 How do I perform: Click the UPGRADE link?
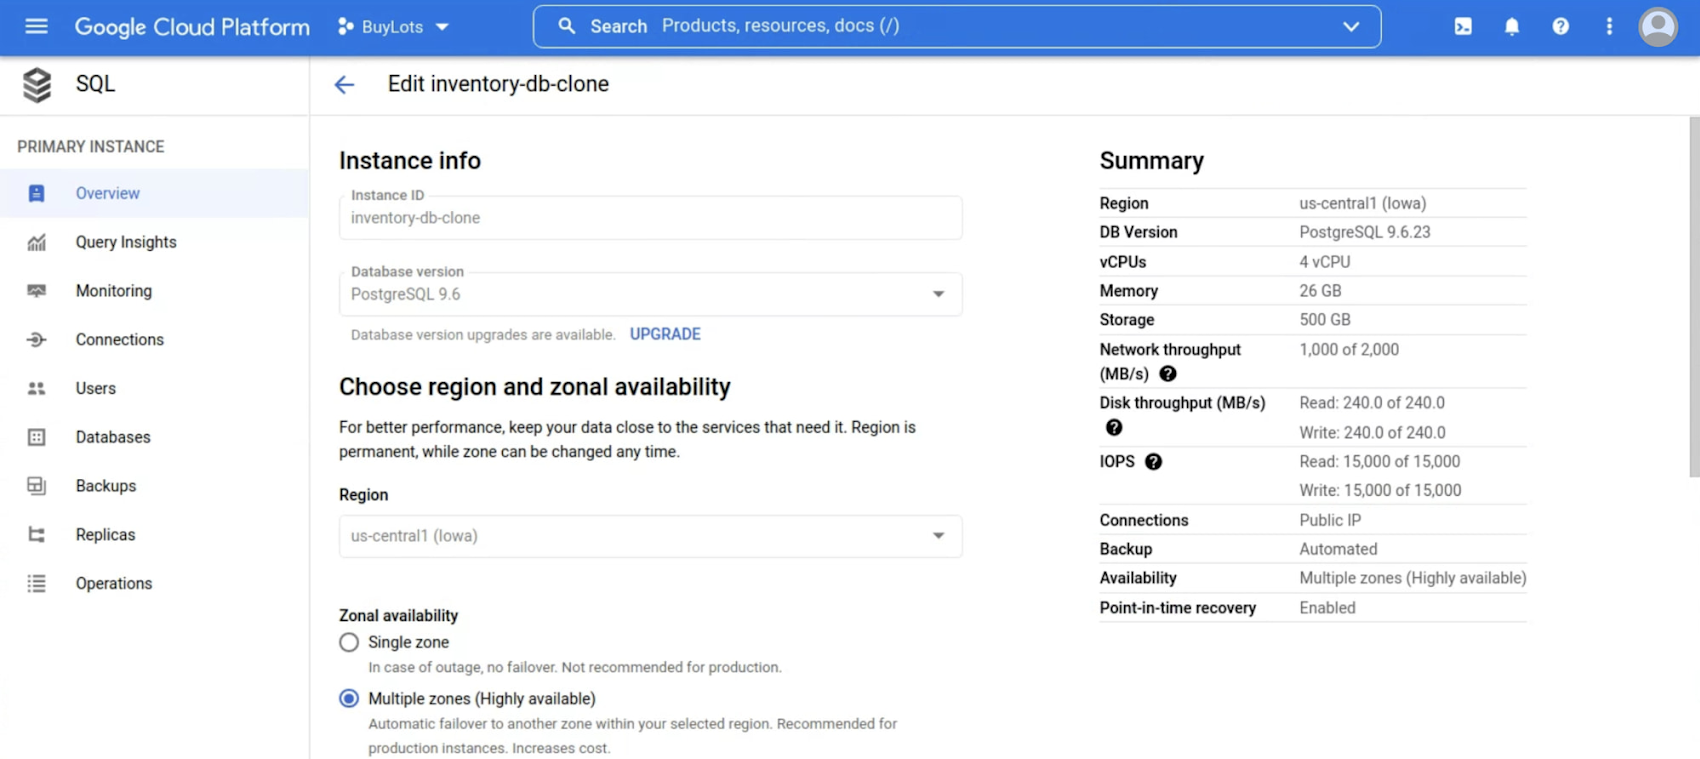pyautogui.click(x=665, y=334)
